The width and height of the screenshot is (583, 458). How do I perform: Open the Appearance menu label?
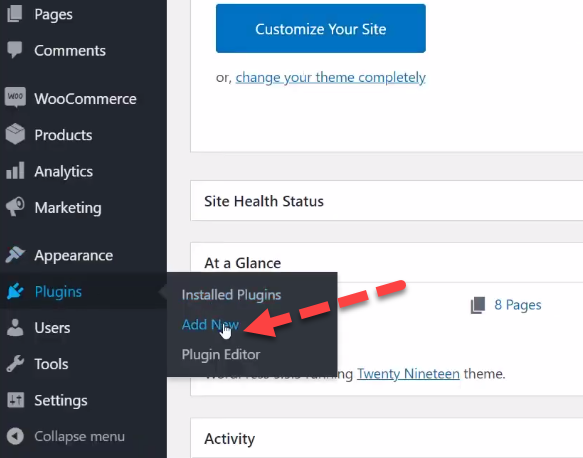pos(74,256)
